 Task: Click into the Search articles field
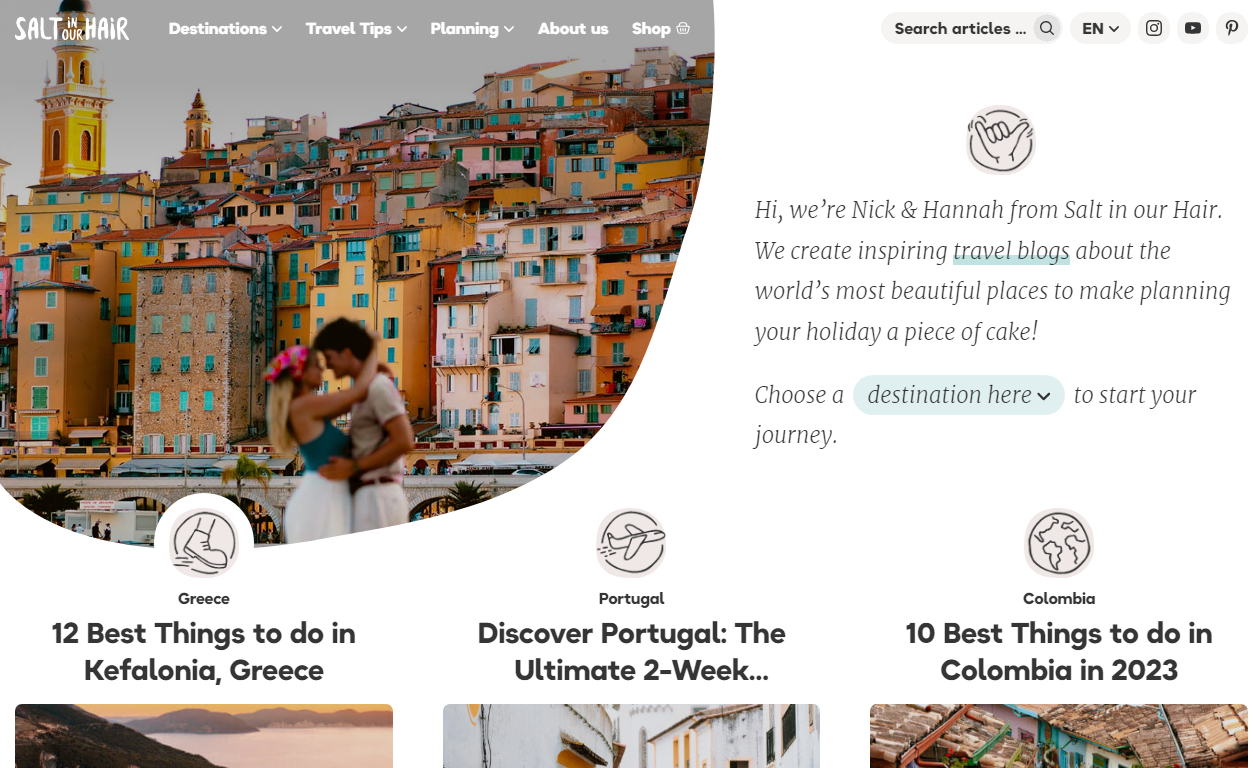(960, 28)
